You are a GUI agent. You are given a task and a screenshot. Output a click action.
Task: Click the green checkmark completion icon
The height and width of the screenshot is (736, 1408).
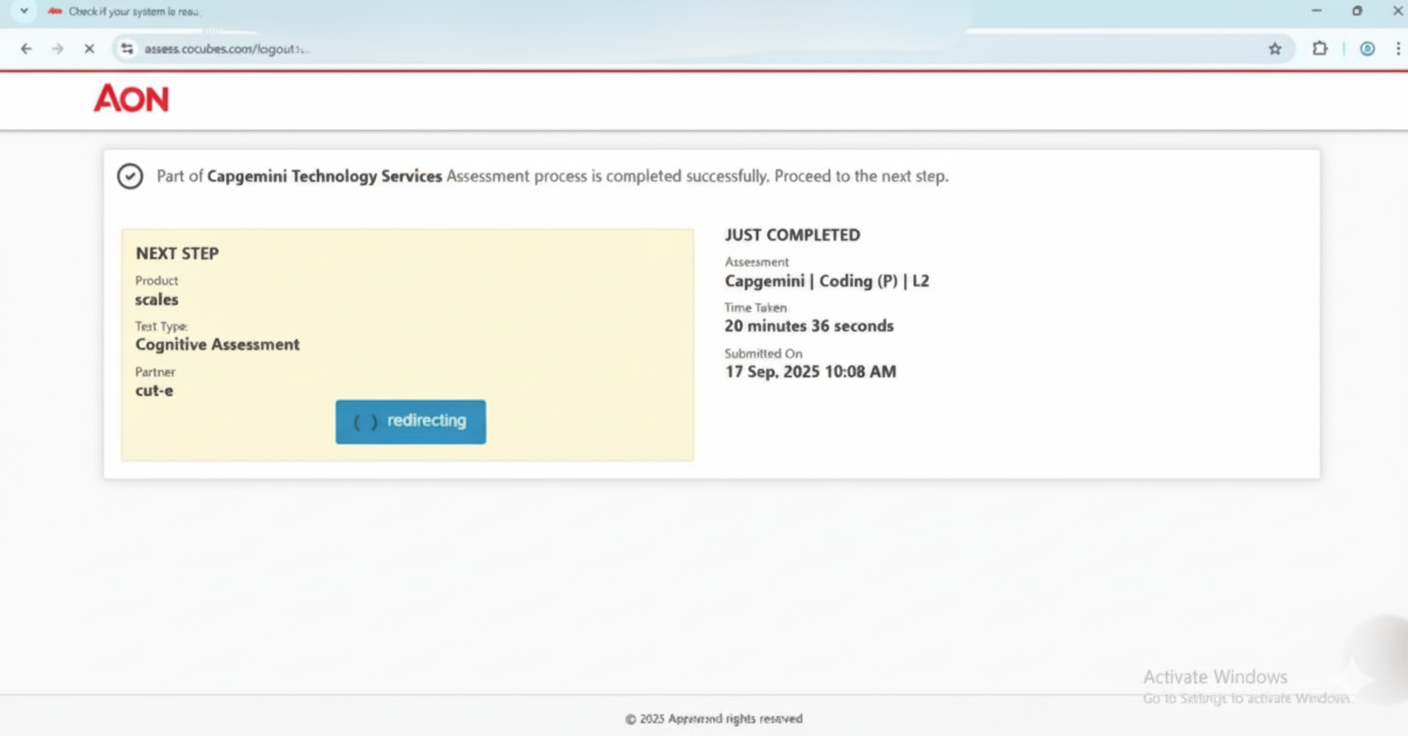tap(130, 175)
